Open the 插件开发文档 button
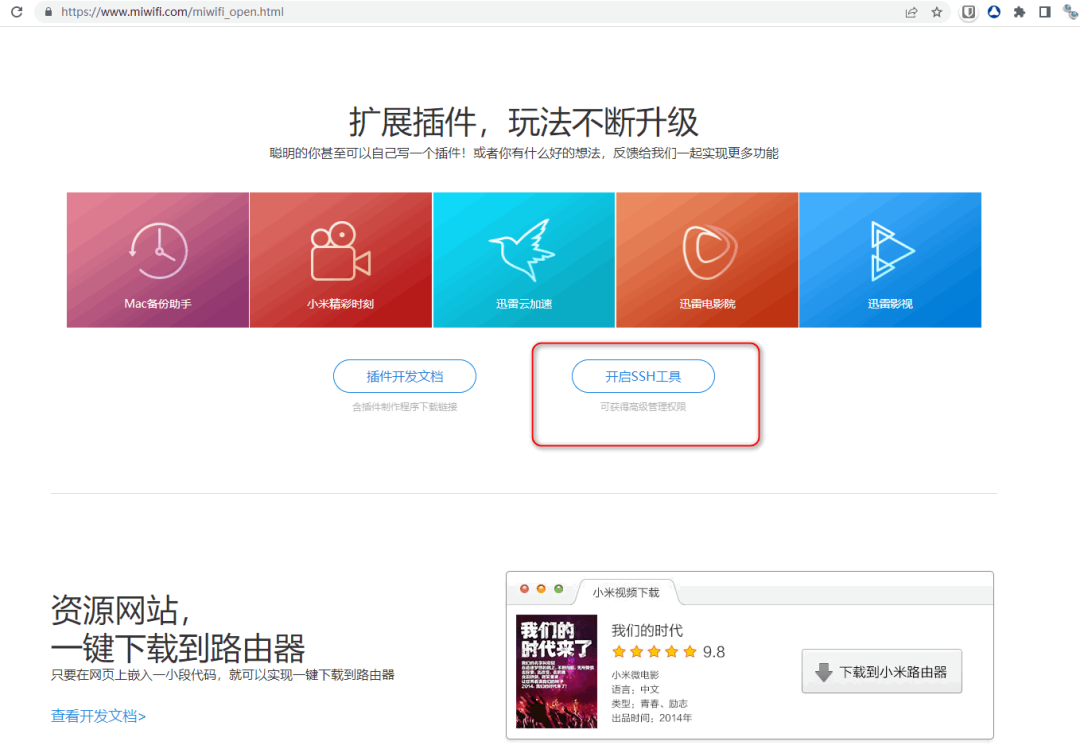Image resolution: width=1080 pixels, height=753 pixels. tap(404, 376)
